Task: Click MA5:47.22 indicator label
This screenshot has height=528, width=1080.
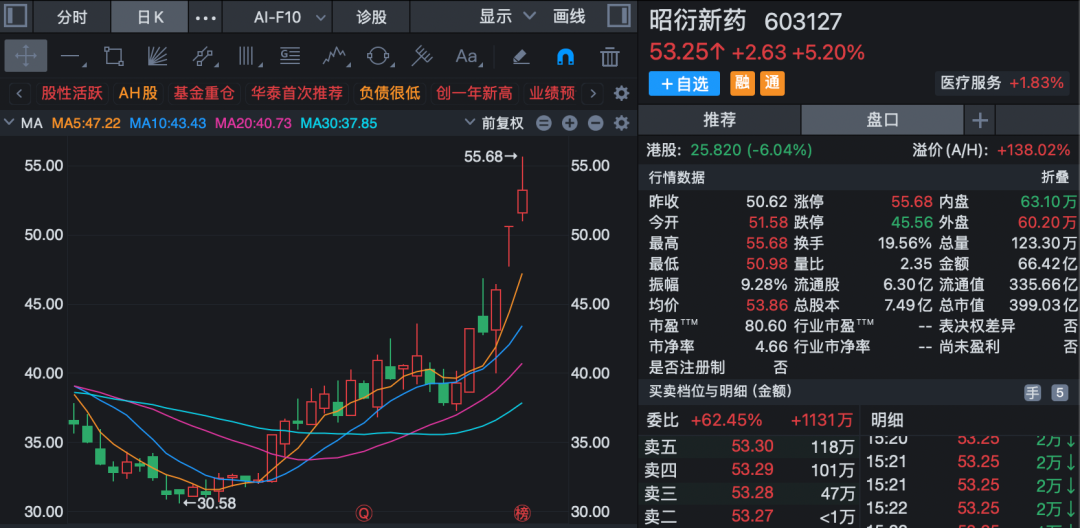Action: pyautogui.click(x=86, y=123)
